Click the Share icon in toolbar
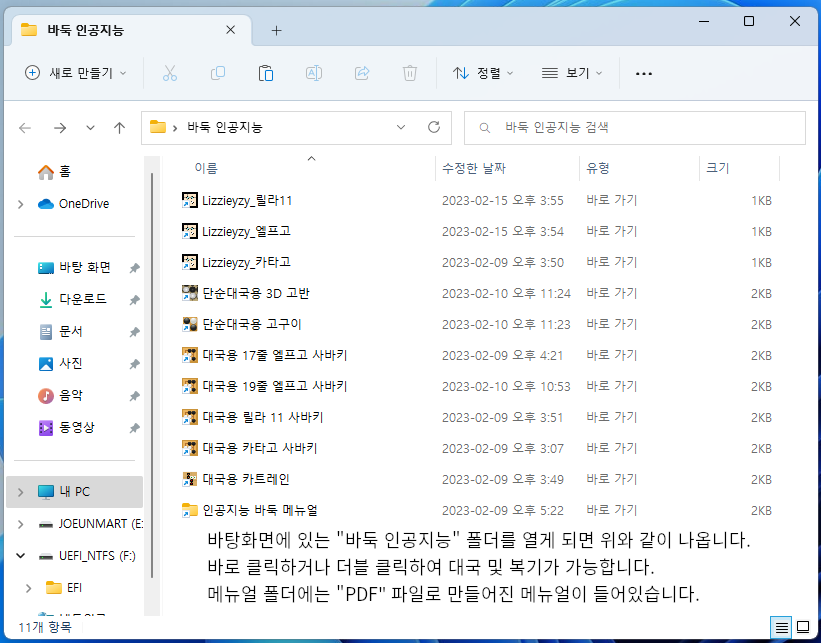 362,73
